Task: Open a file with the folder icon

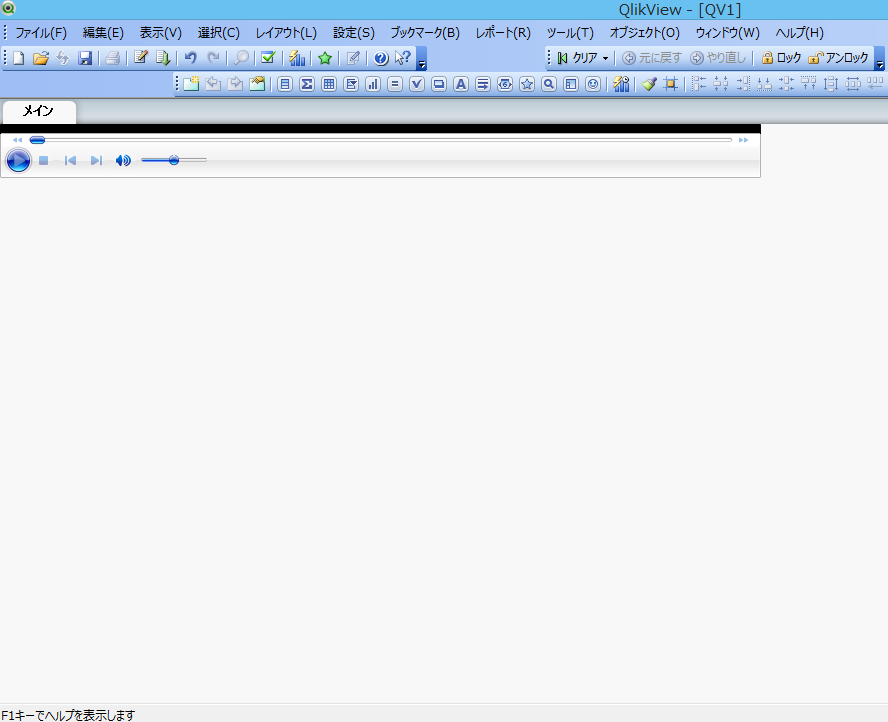Action: (x=41, y=58)
